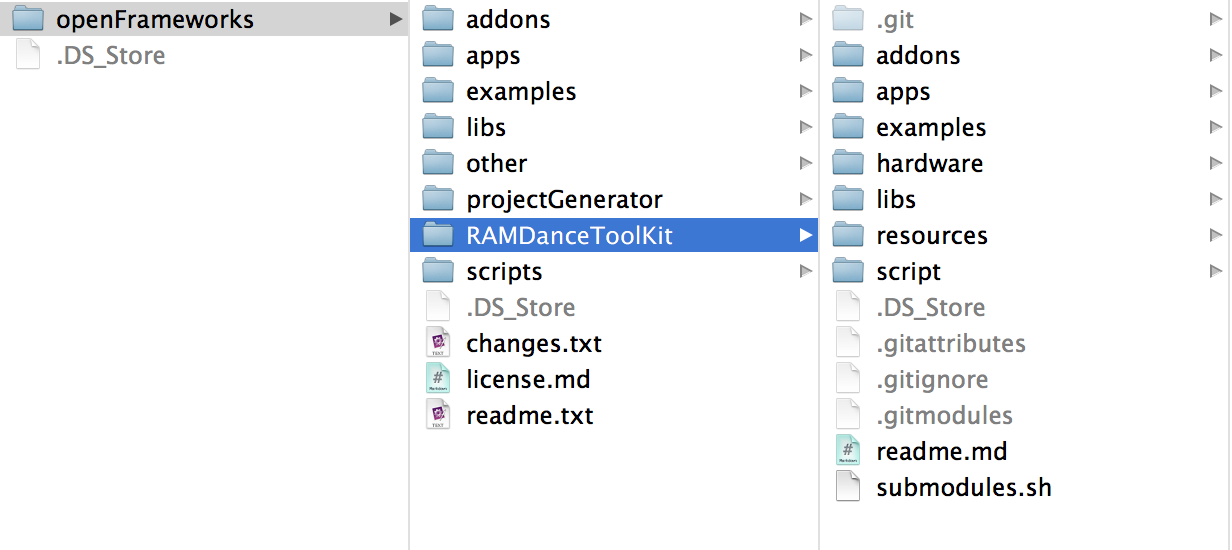The width and height of the screenshot is (1232, 550).
Task: Click the openFrameworks folder icon
Action: click(28, 19)
